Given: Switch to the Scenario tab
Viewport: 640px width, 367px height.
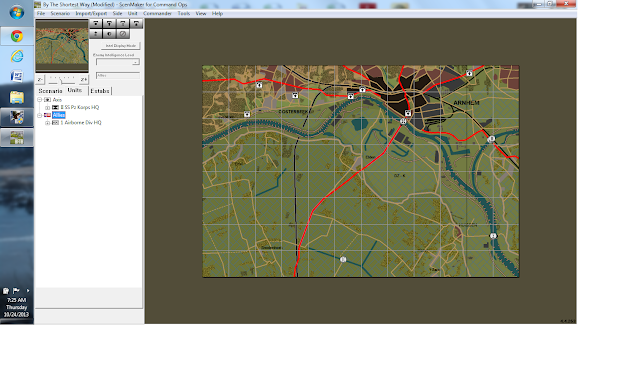Looking at the screenshot, I should (x=50, y=91).
